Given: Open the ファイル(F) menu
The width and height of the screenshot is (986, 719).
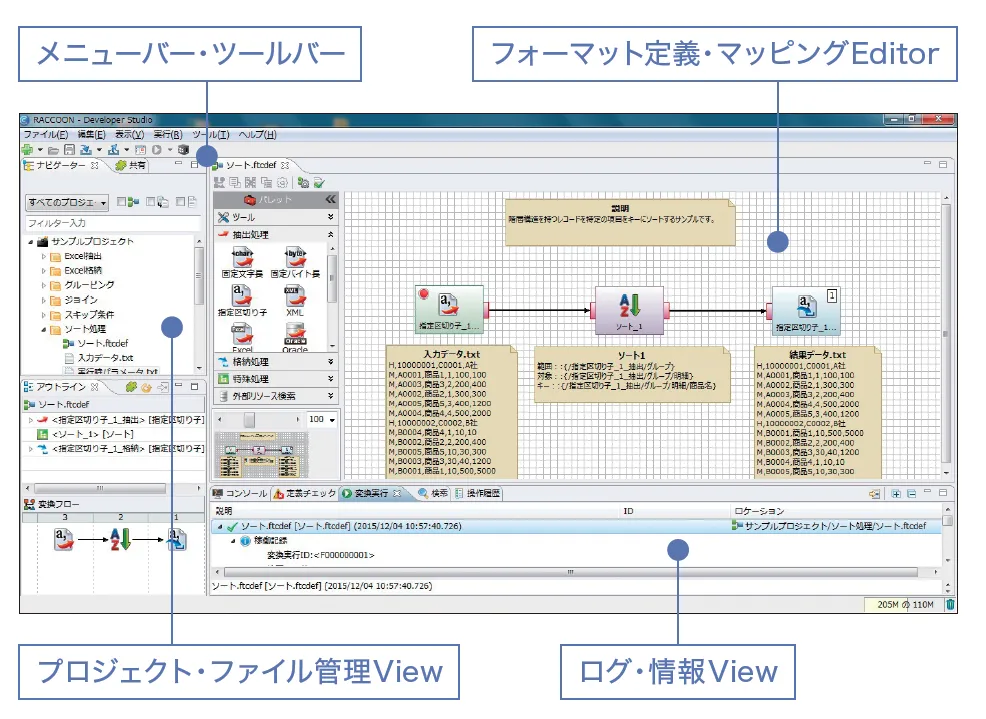Looking at the screenshot, I should click(45, 135).
